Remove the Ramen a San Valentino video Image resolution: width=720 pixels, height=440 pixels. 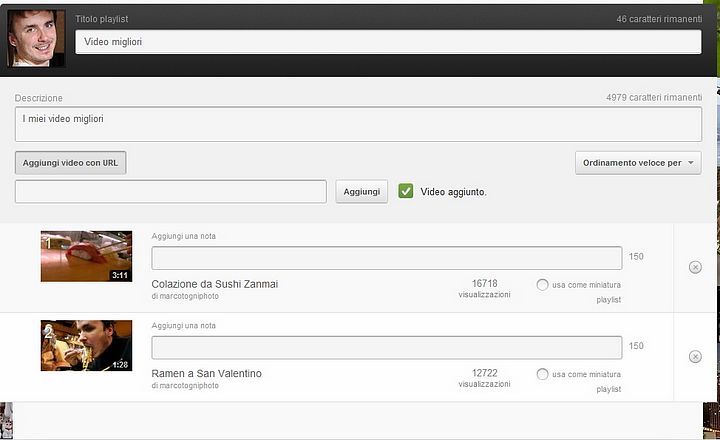click(x=695, y=357)
